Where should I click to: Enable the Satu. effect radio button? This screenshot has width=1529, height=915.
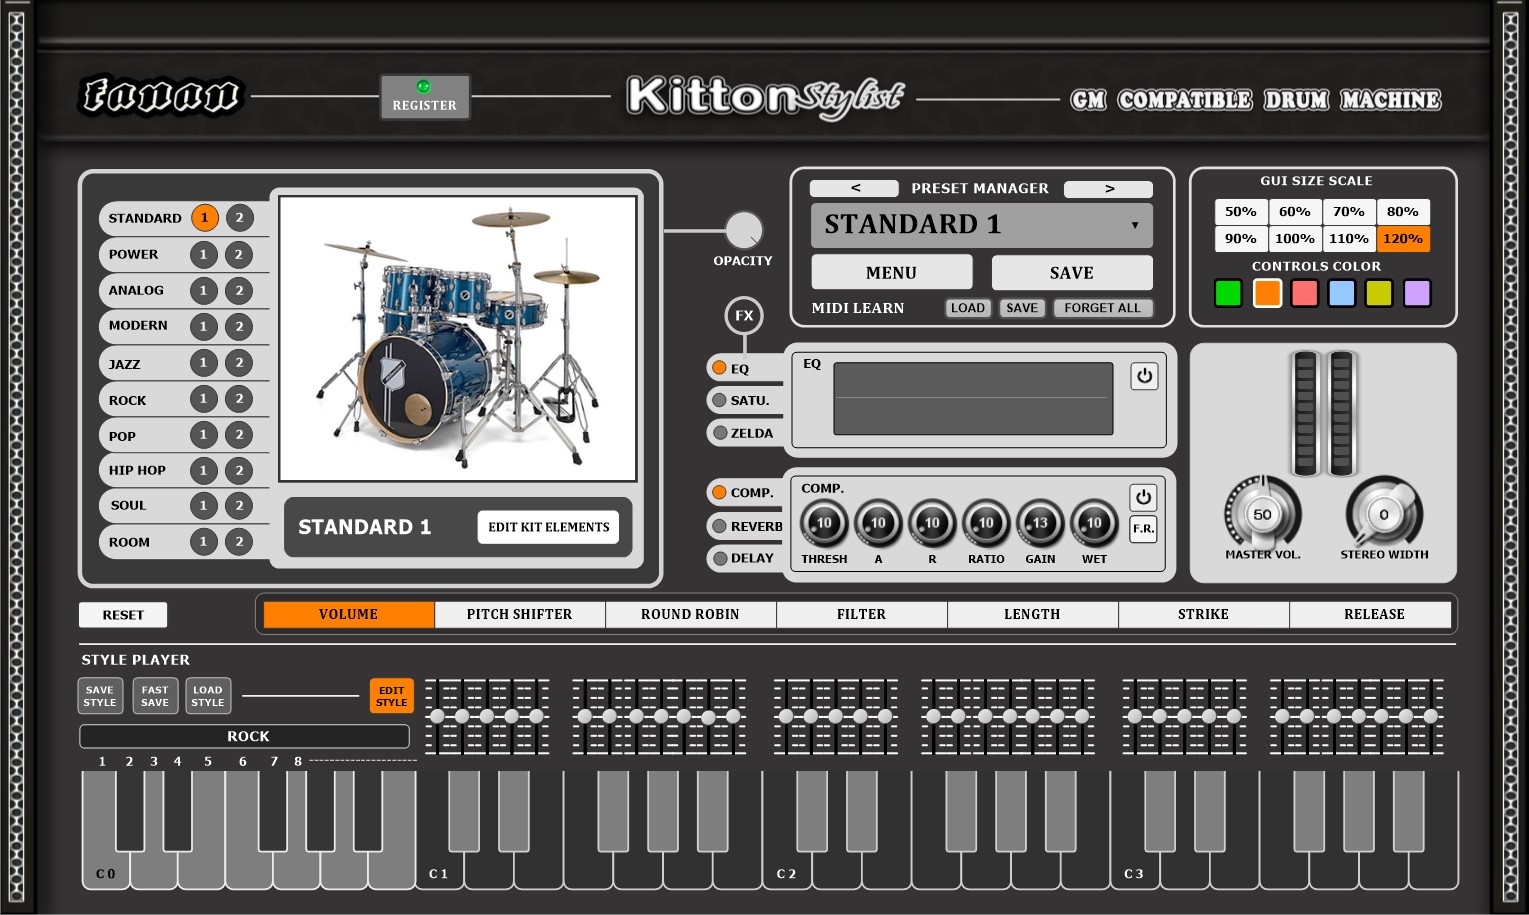pos(719,400)
